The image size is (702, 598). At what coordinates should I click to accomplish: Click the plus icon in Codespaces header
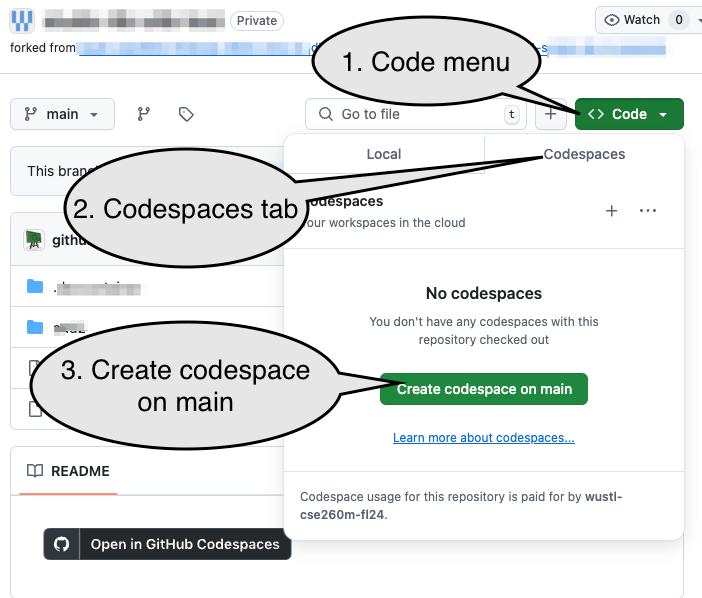coord(612,210)
